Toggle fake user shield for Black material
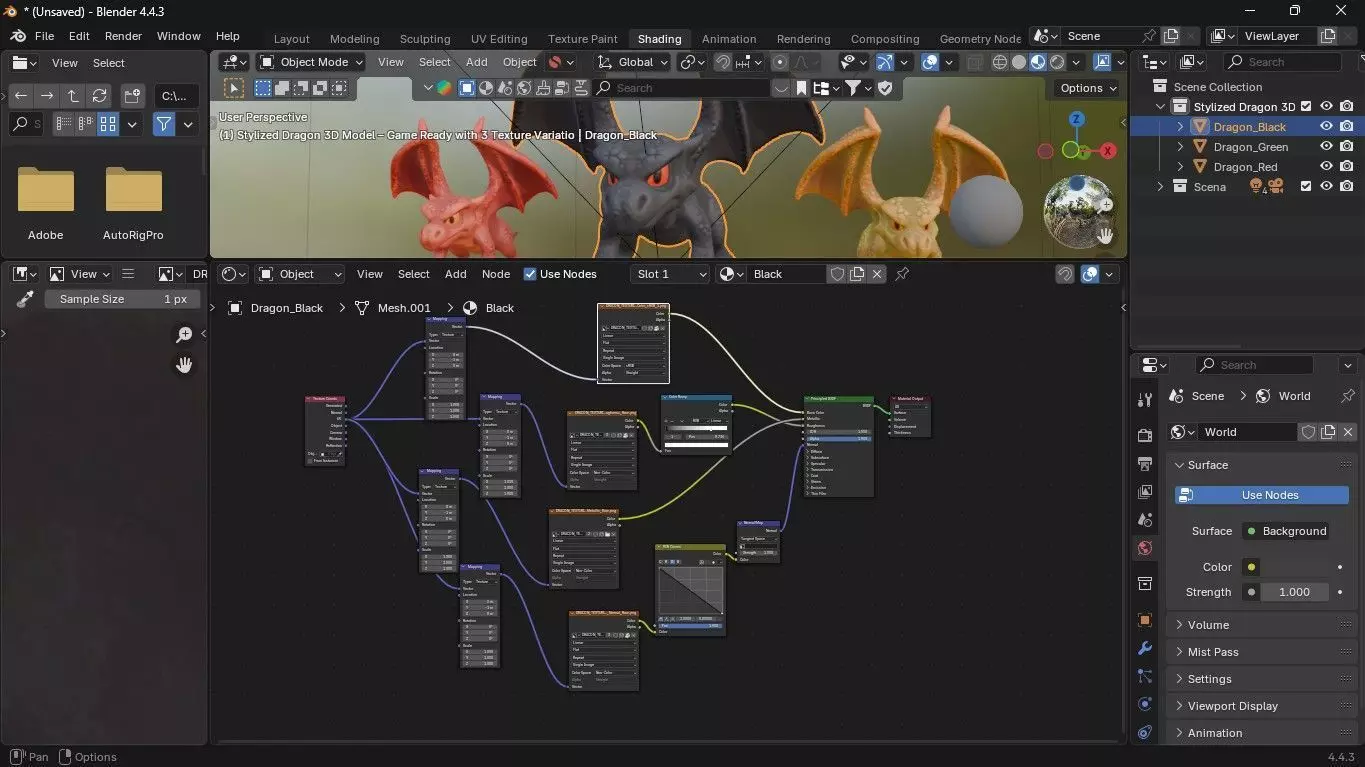Image resolution: width=1365 pixels, height=767 pixels. (837, 274)
